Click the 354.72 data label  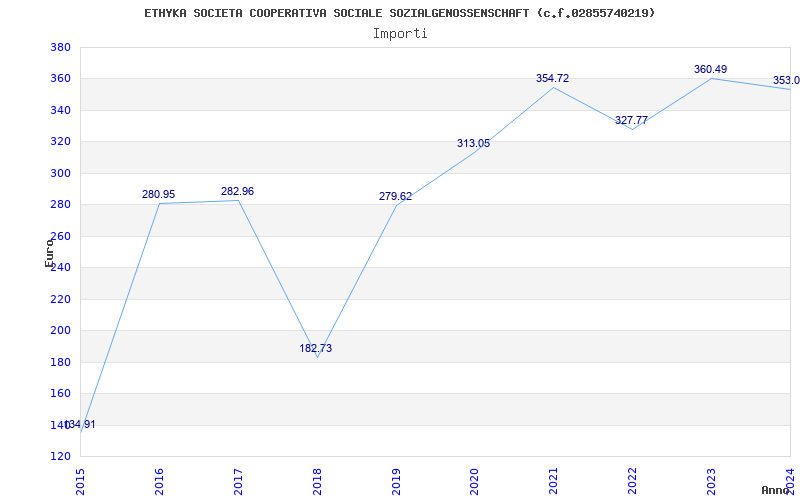point(553,79)
